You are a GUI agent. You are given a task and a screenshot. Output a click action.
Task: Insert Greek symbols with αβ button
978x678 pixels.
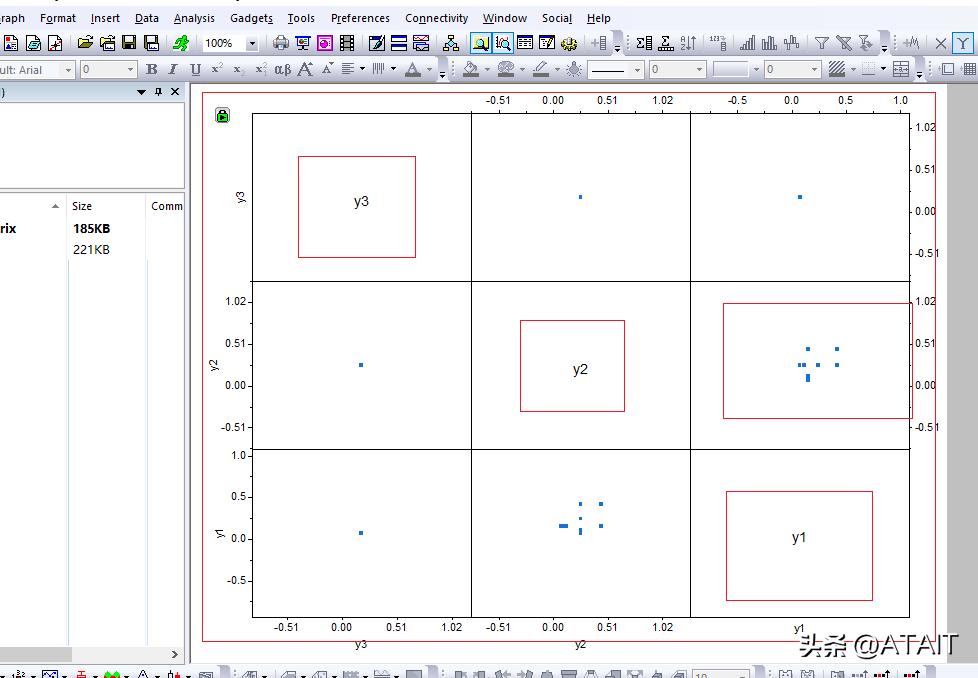pyautogui.click(x=283, y=69)
